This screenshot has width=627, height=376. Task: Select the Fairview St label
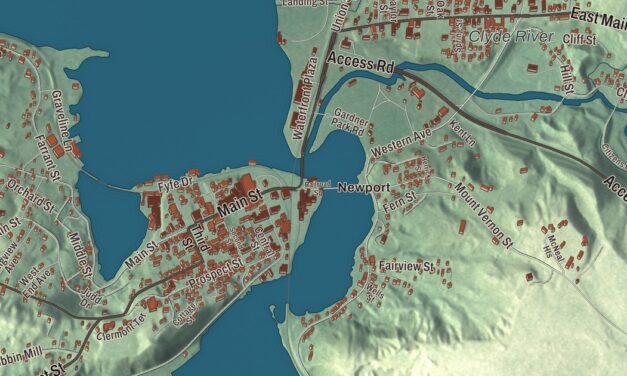tap(406, 266)
